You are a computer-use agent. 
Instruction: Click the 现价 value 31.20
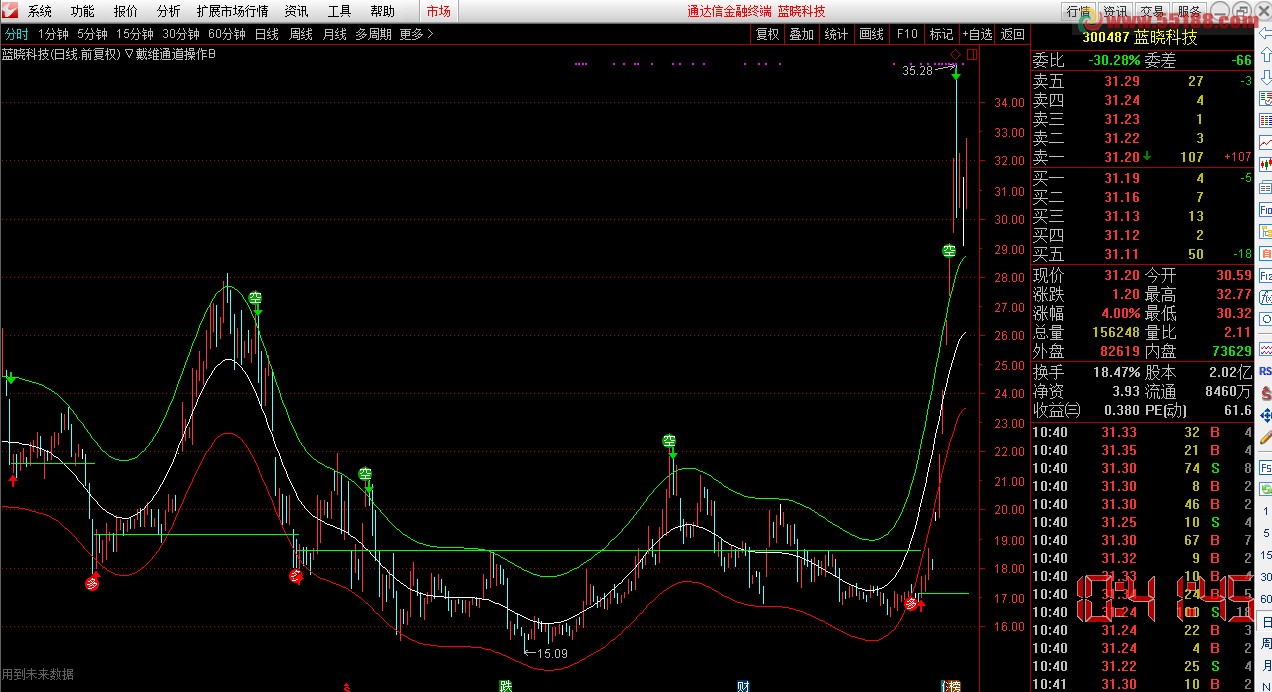[x=1122, y=275]
